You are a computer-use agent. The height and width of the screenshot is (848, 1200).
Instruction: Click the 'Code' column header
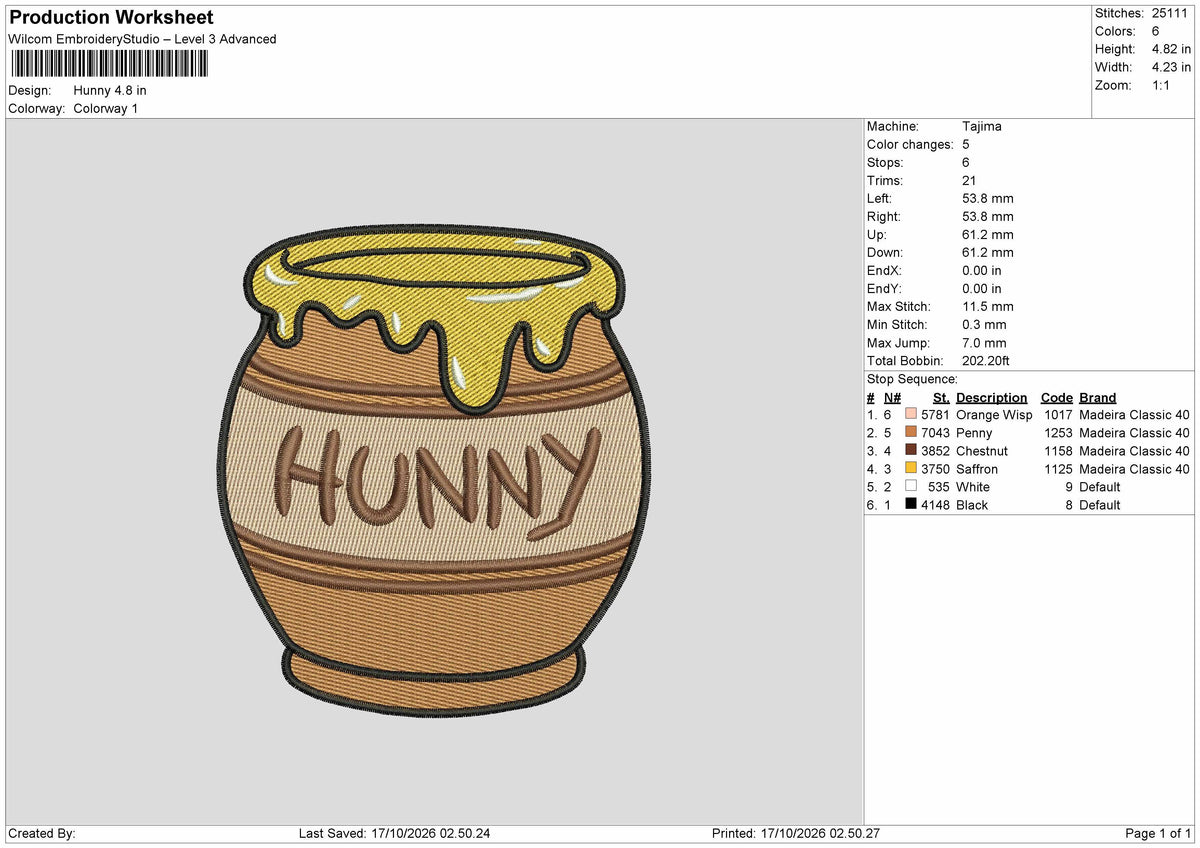(1057, 397)
